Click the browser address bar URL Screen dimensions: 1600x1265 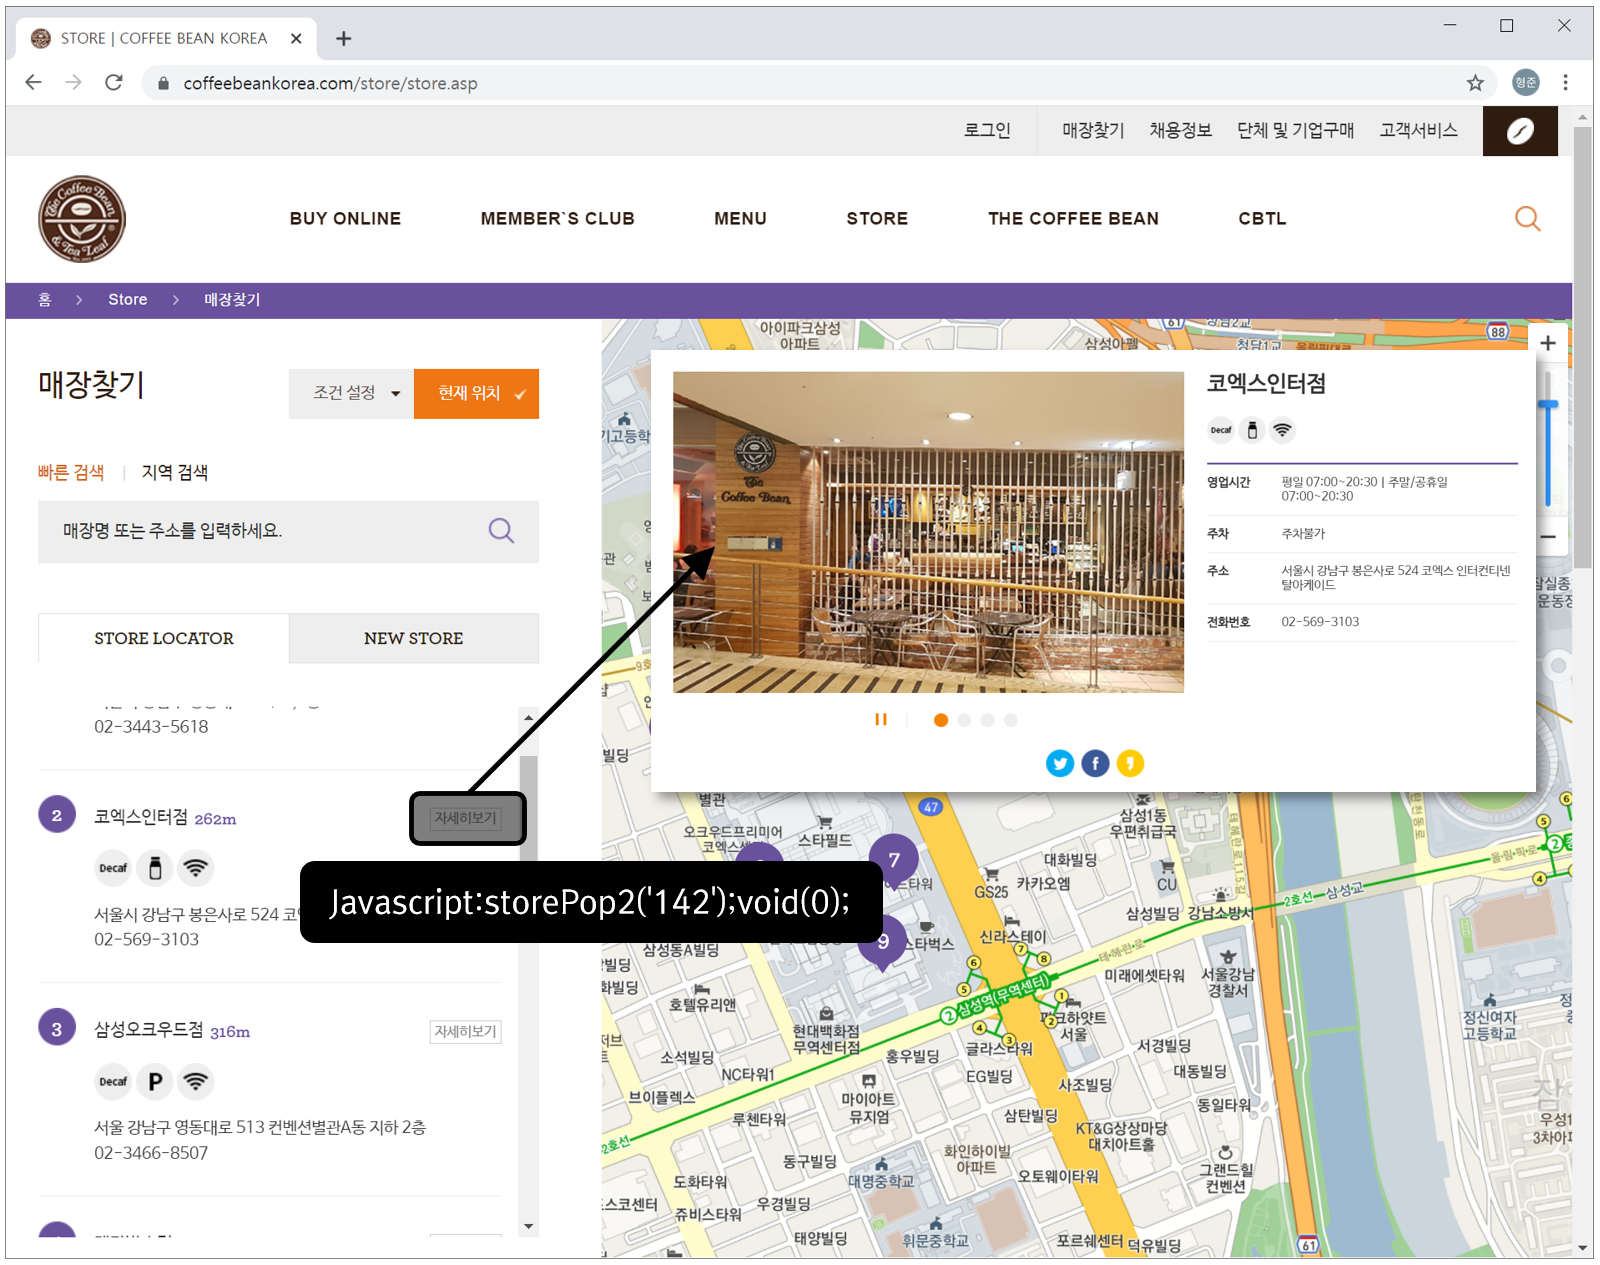point(330,83)
